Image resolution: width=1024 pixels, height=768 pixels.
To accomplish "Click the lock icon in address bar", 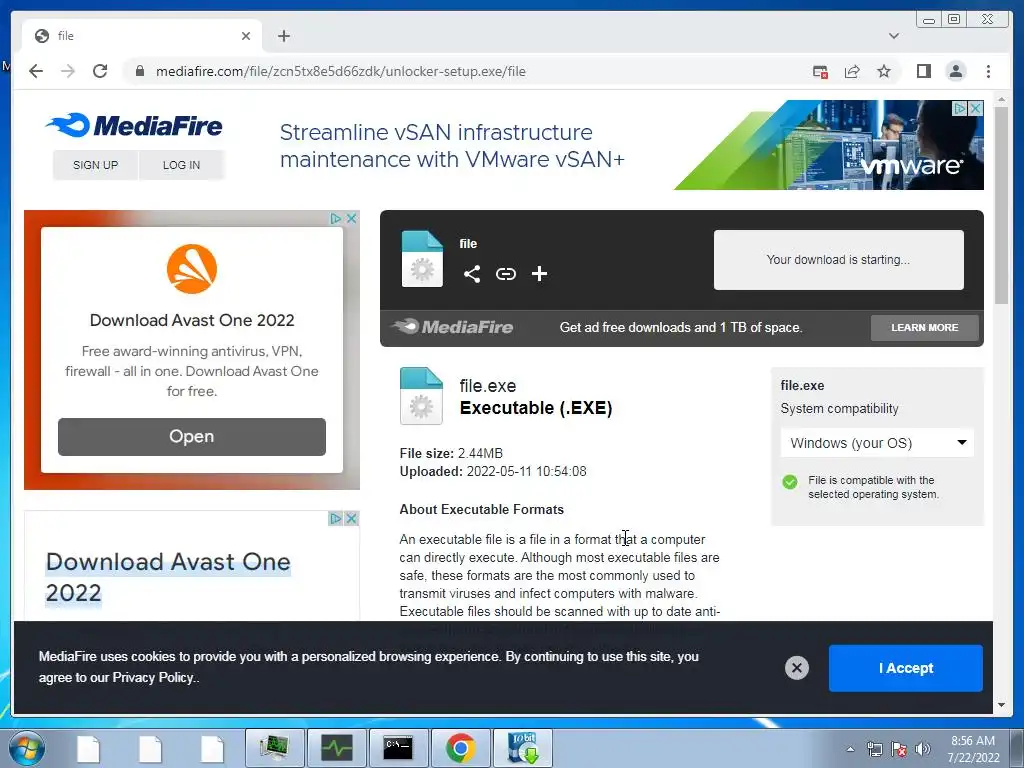I will click(140, 71).
